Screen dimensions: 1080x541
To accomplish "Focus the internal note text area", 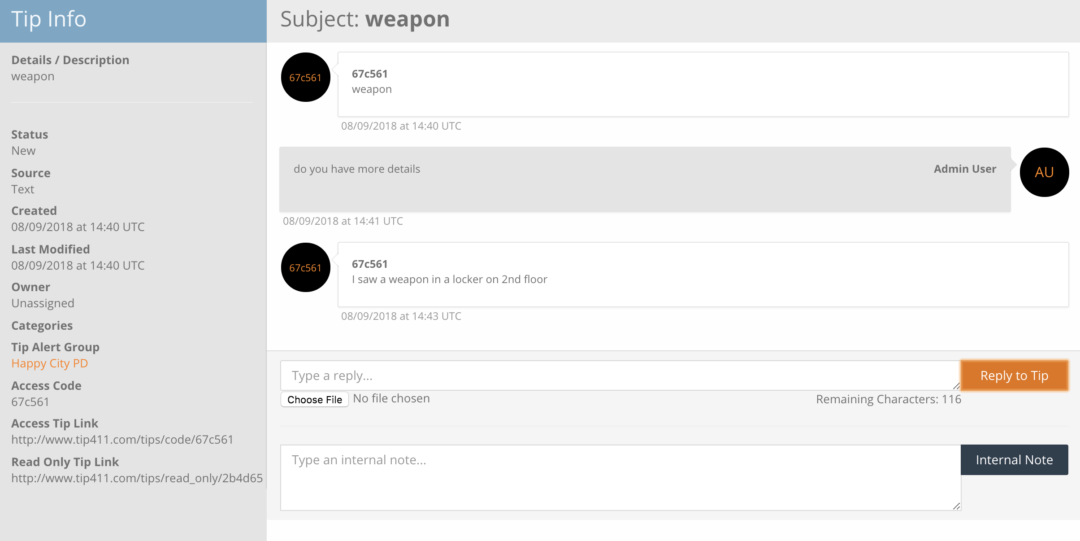I will (x=620, y=478).
